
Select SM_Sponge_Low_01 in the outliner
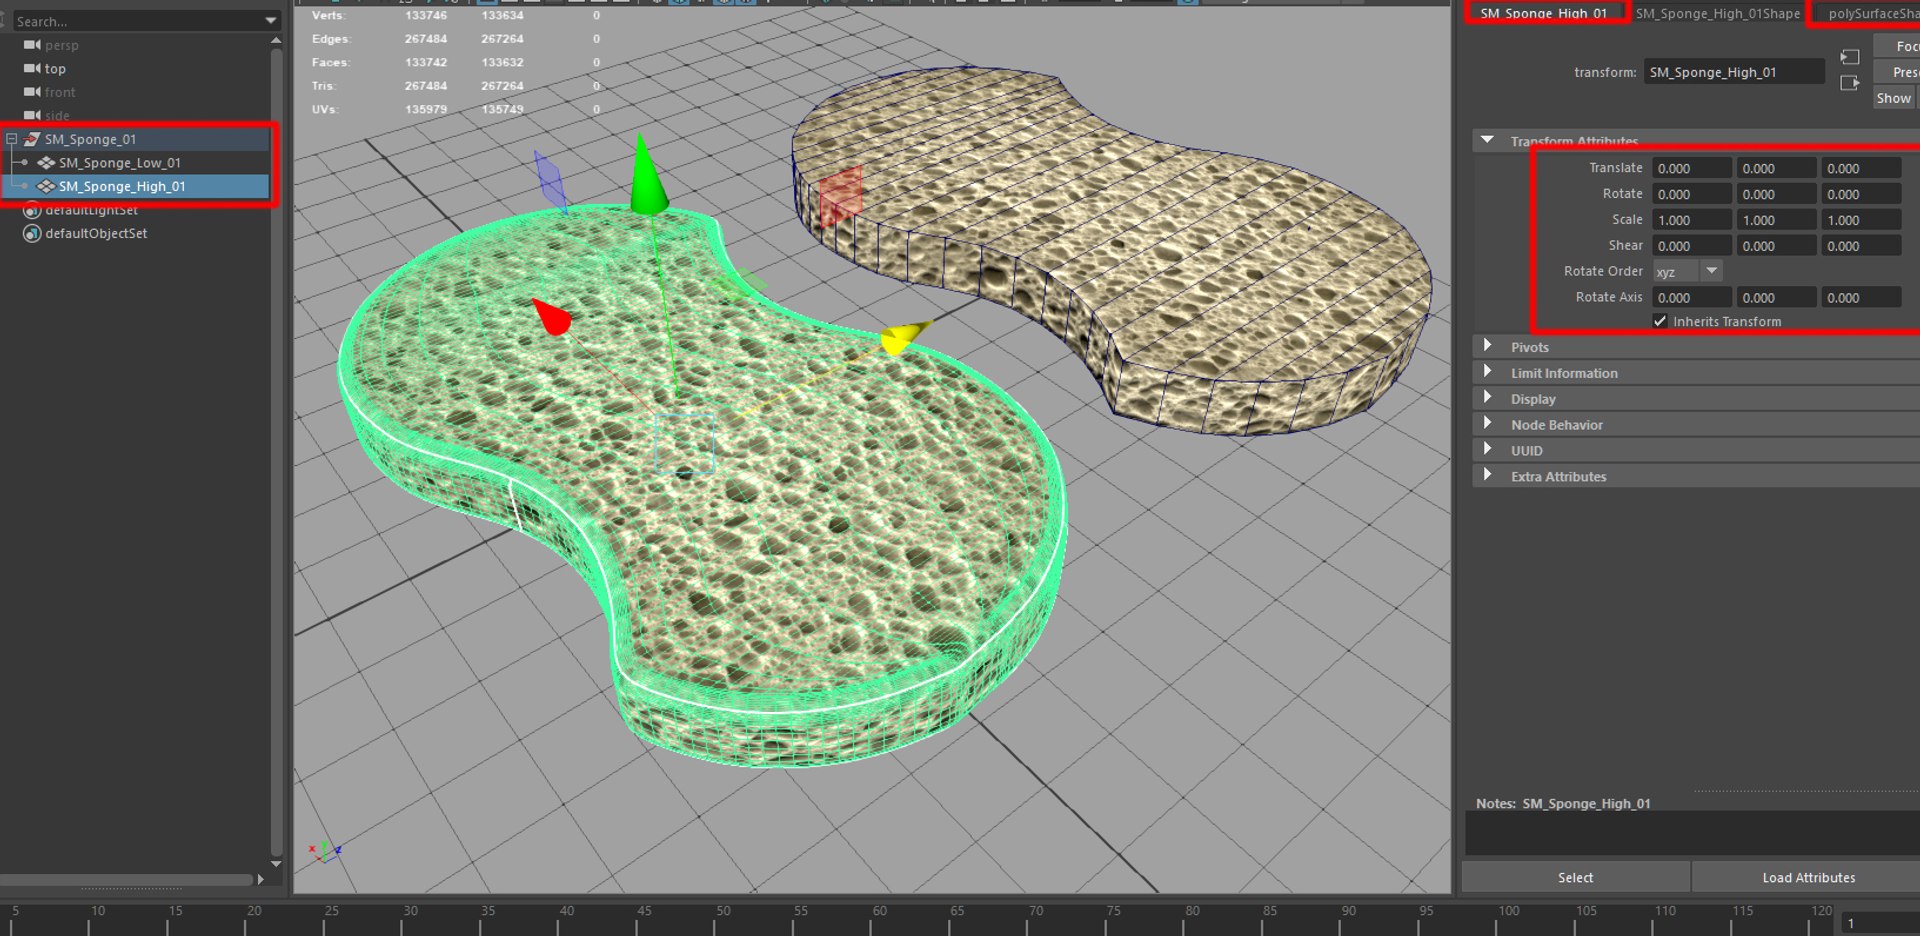pos(120,163)
